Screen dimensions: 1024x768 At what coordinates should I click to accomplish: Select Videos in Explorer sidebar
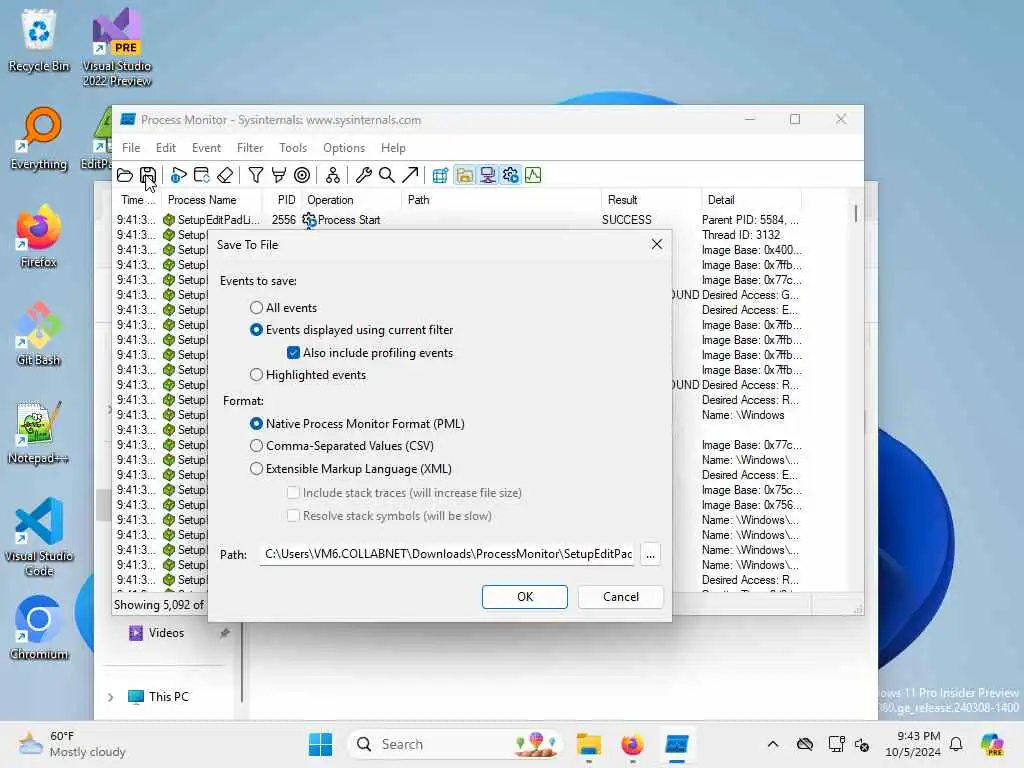click(166, 633)
